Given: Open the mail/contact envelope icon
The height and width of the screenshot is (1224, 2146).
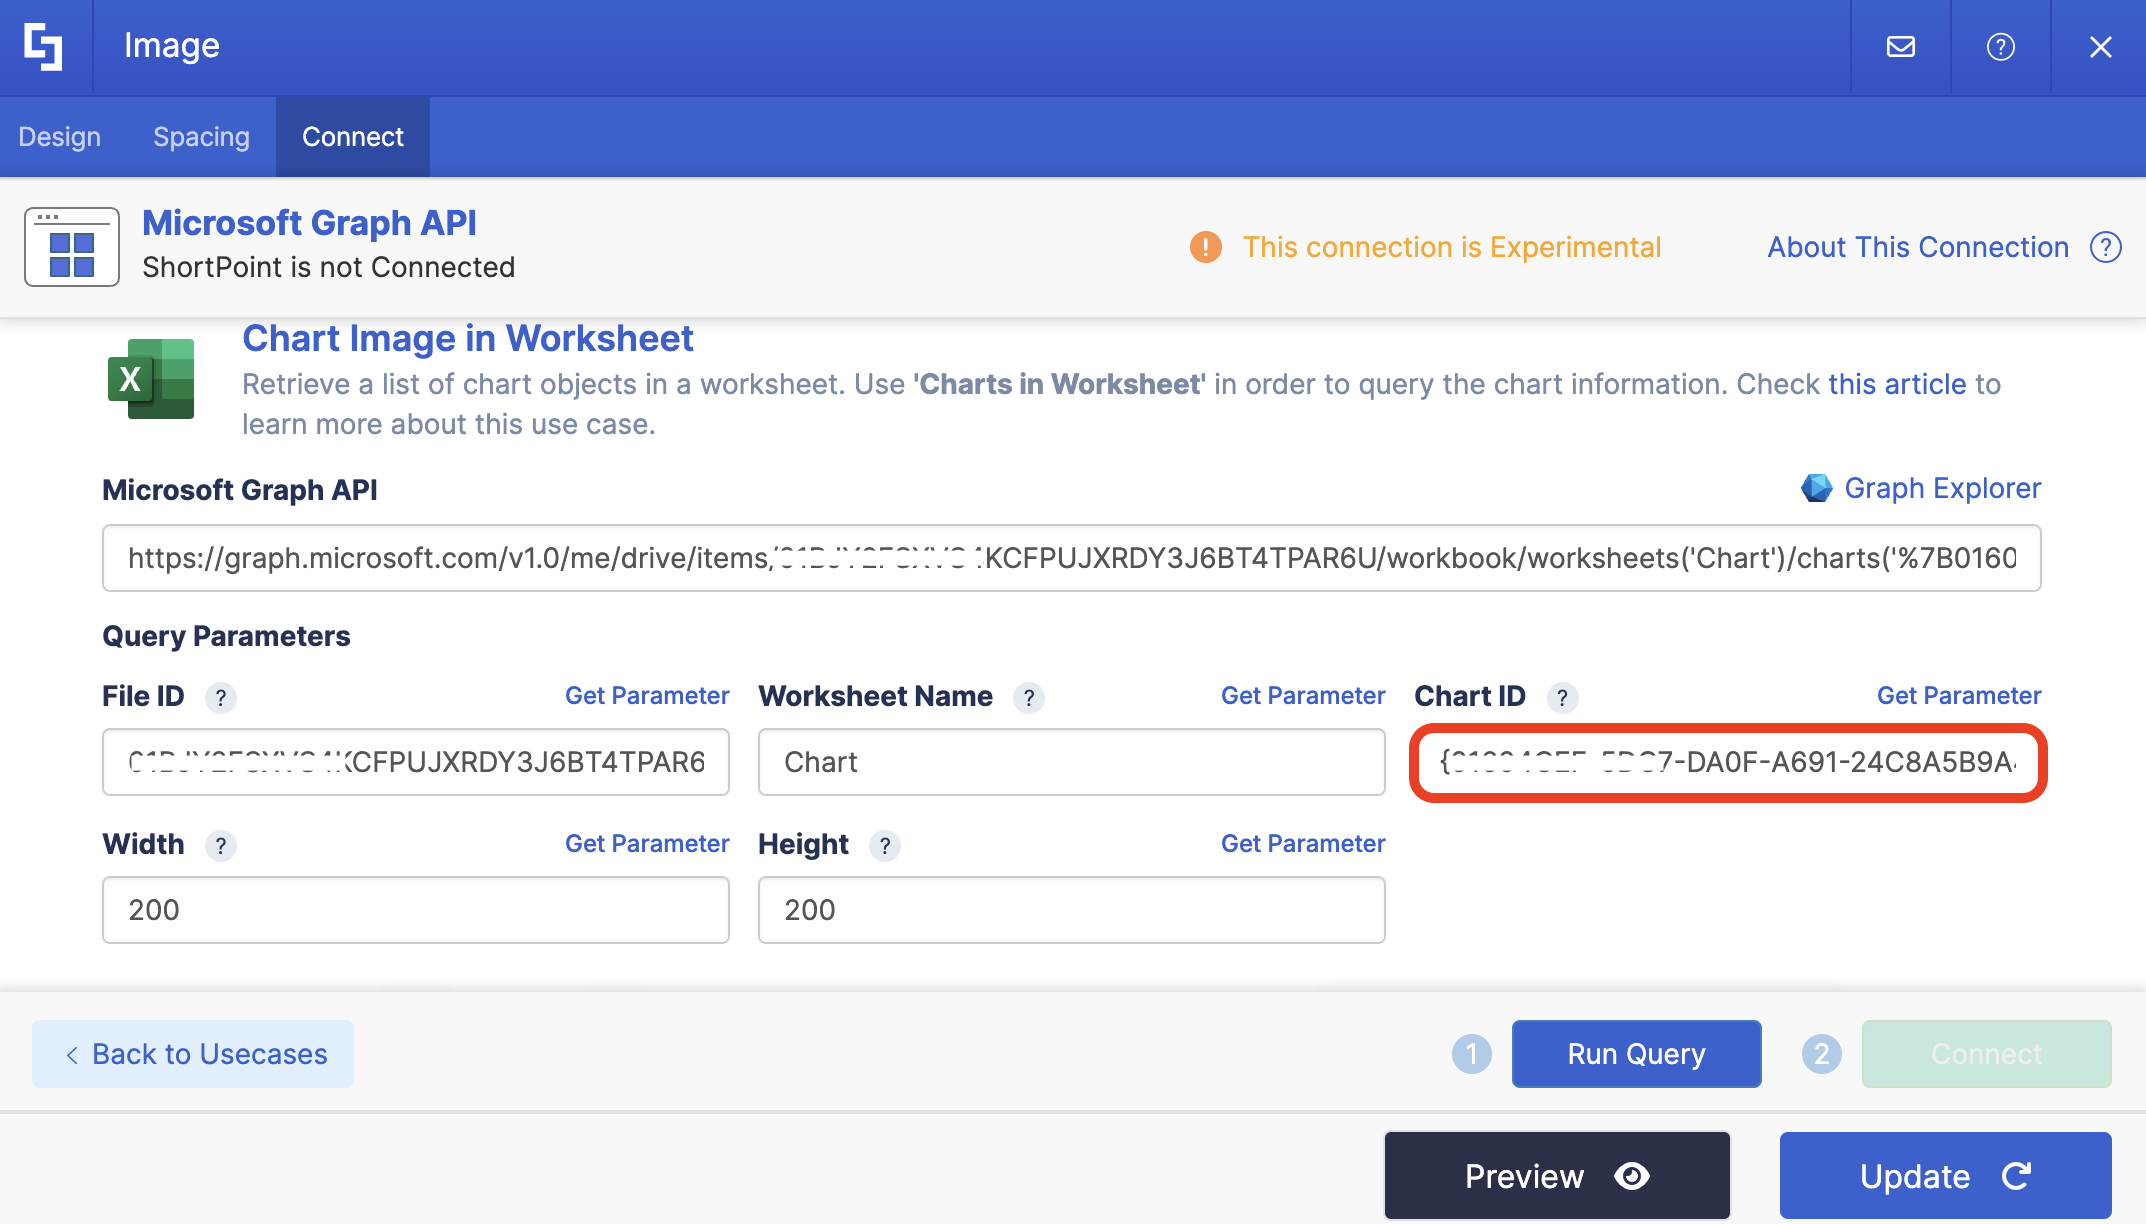Looking at the screenshot, I should click(x=1901, y=47).
